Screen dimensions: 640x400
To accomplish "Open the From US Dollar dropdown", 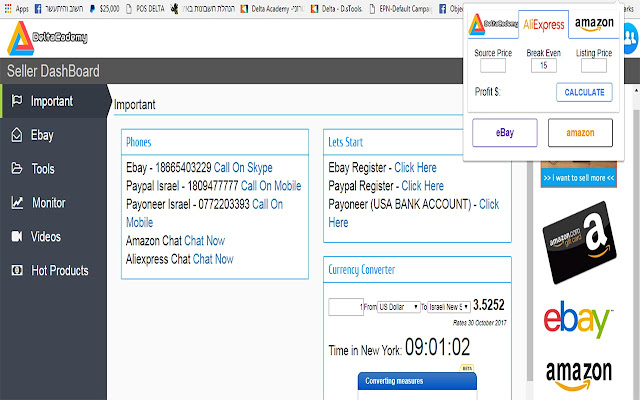I will (398, 307).
